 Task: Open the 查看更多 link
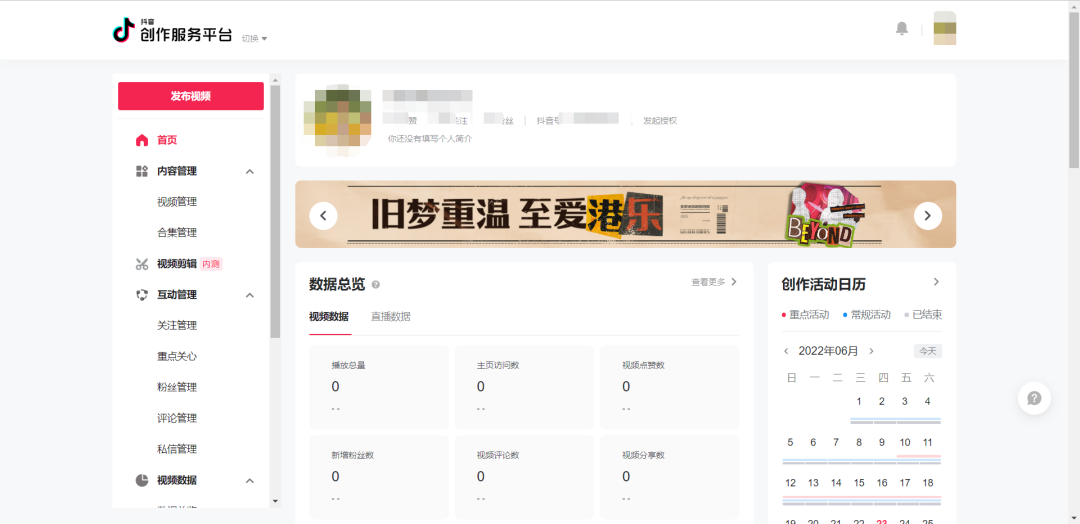[714, 283]
